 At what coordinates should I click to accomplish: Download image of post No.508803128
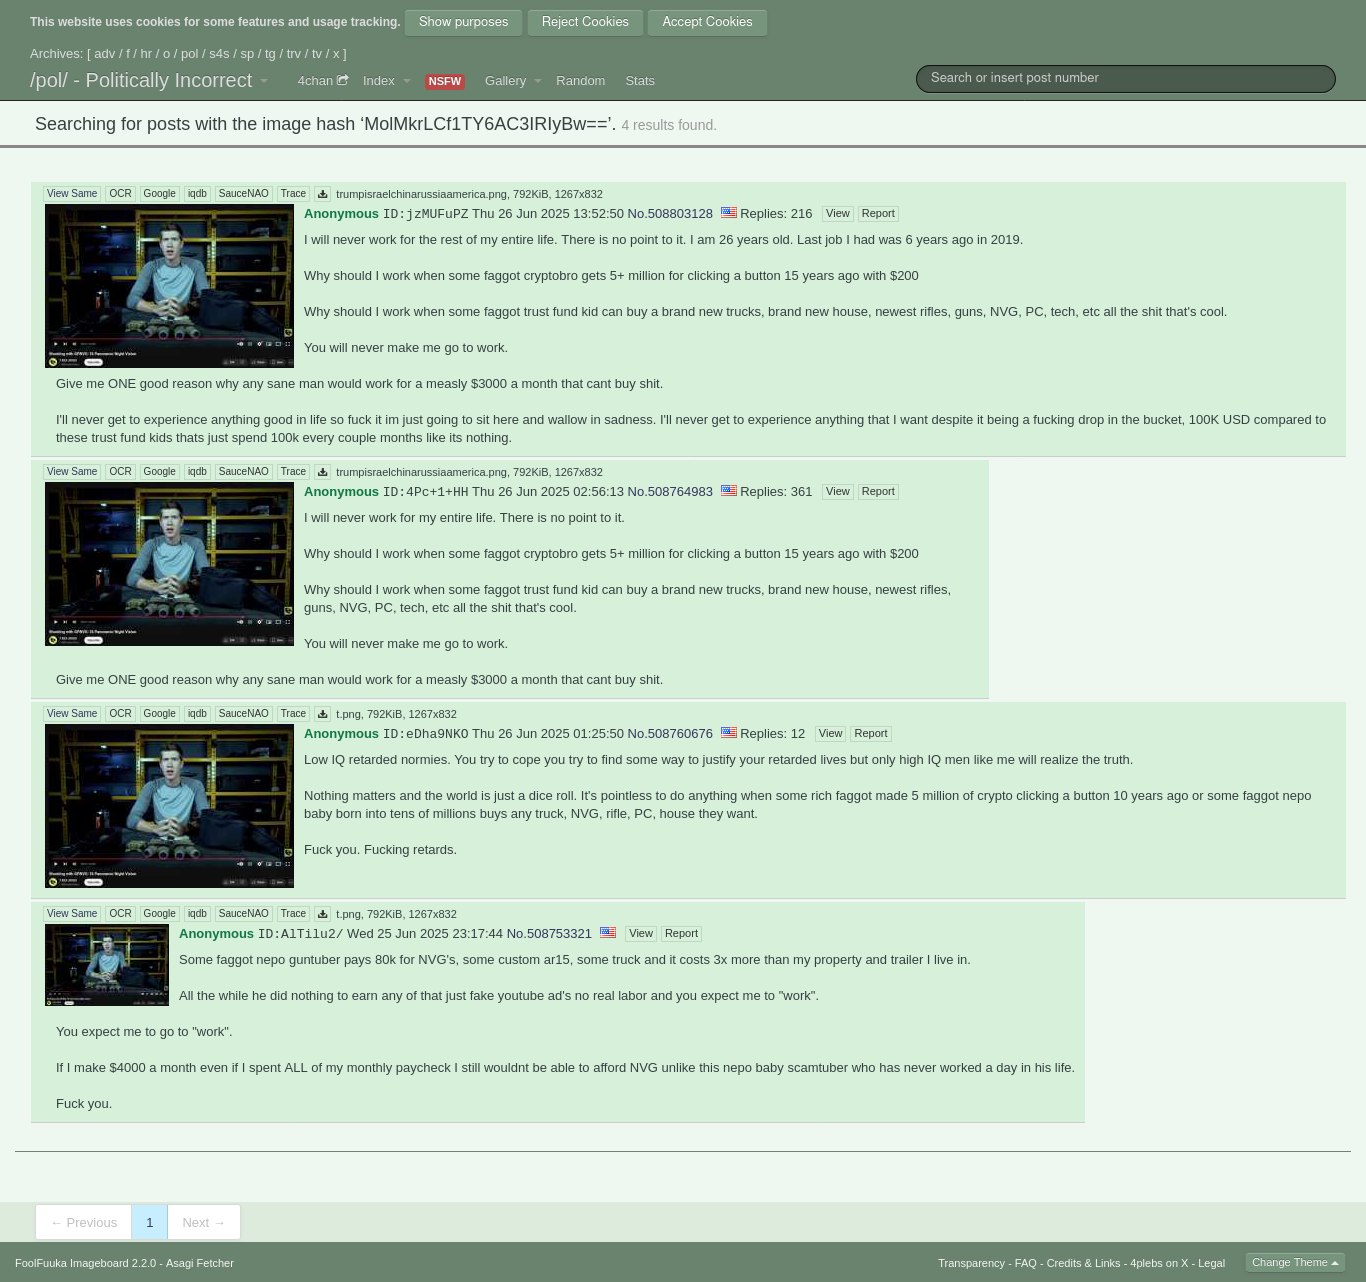click(322, 194)
